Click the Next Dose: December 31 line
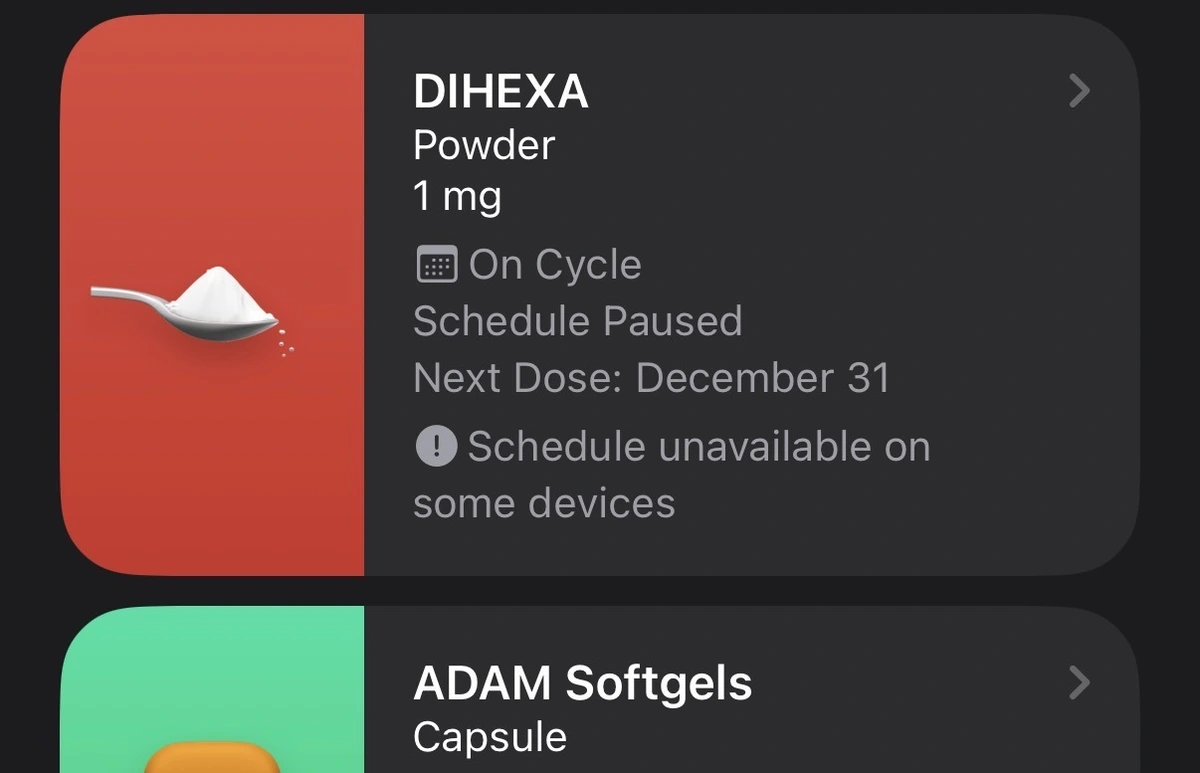1200x773 pixels. [651, 378]
